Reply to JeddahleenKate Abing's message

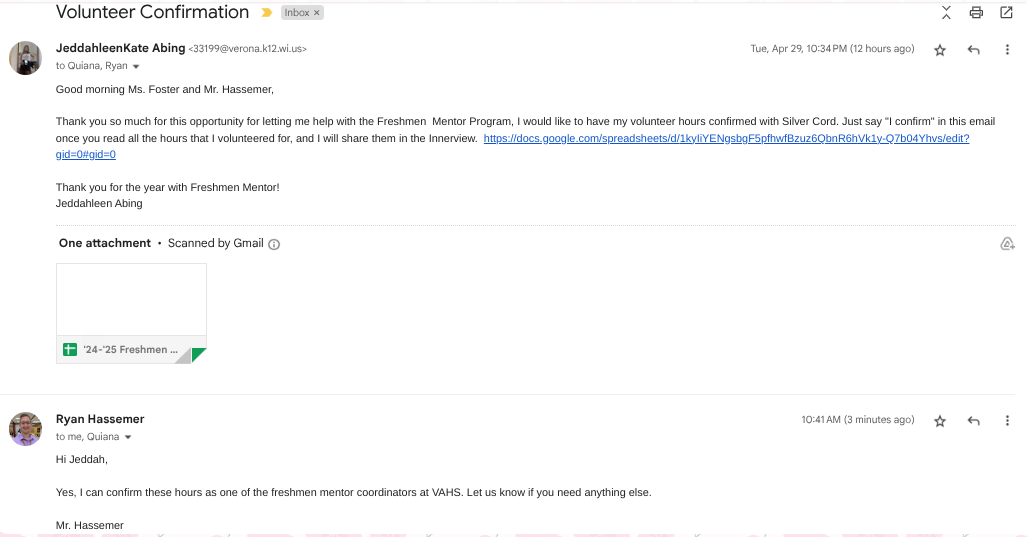[x=974, y=50]
